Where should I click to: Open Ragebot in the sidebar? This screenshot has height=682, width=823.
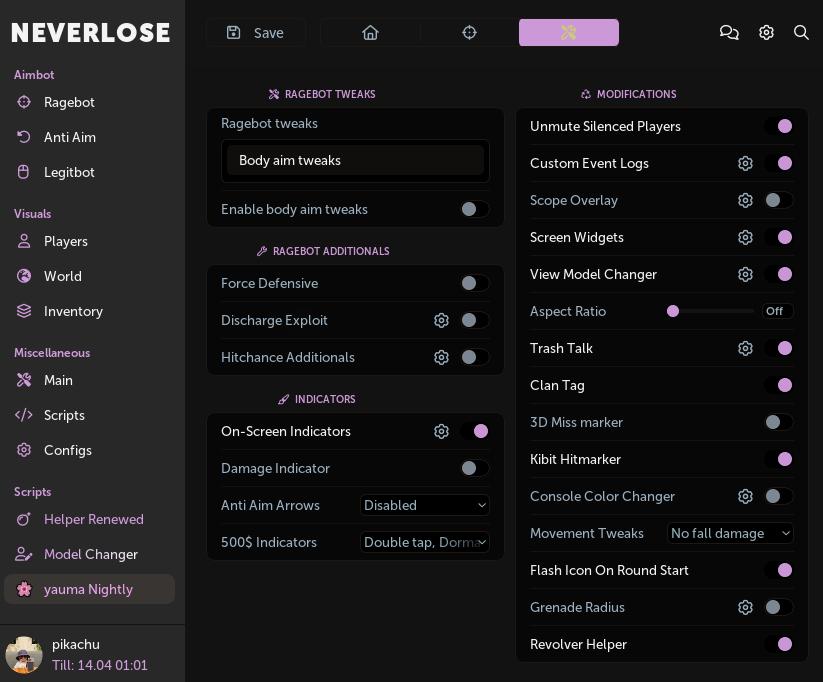pos(69,102)
